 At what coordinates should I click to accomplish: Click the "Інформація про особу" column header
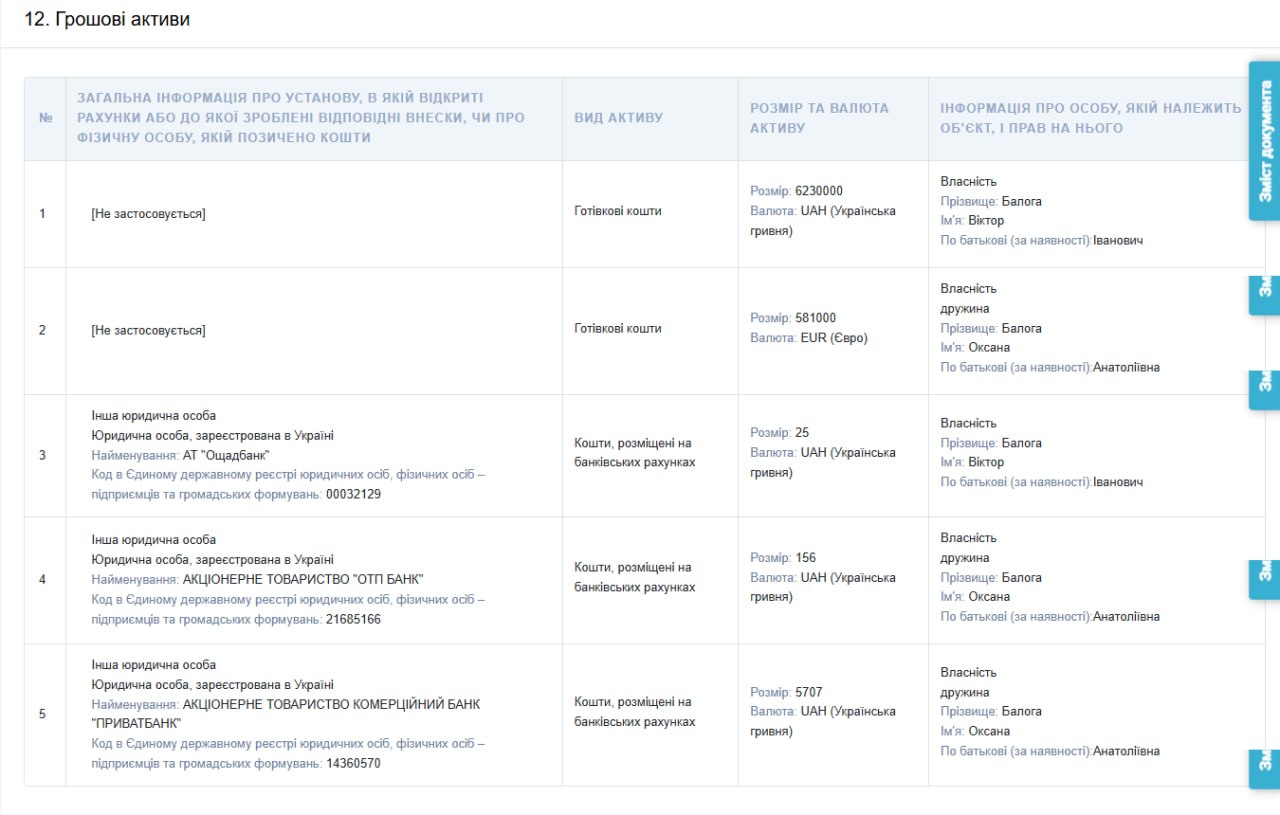point(1090,118)
